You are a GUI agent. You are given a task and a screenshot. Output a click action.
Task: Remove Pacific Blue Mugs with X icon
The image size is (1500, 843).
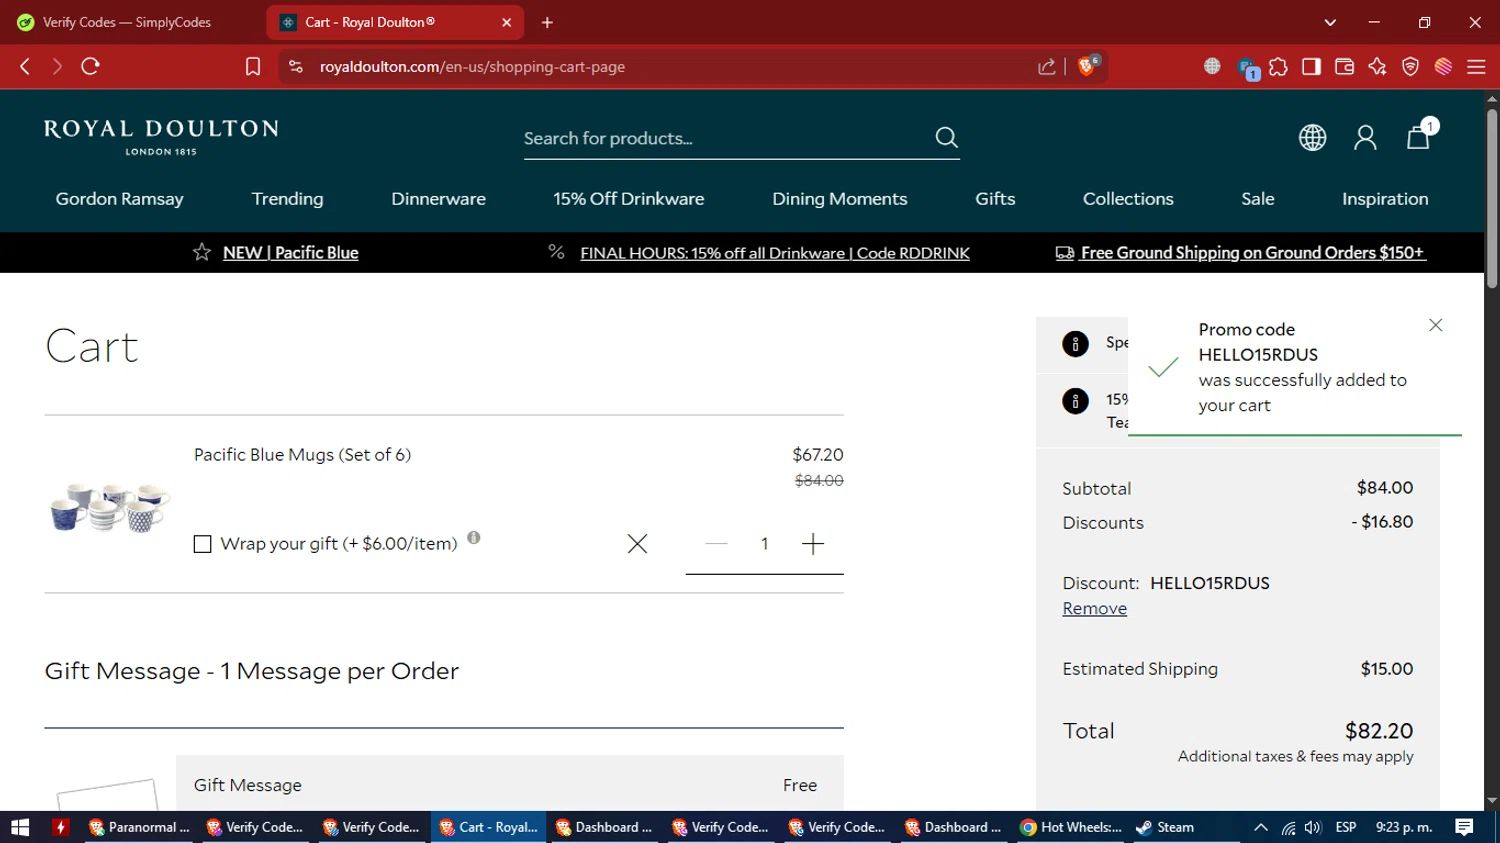[637, 544]
